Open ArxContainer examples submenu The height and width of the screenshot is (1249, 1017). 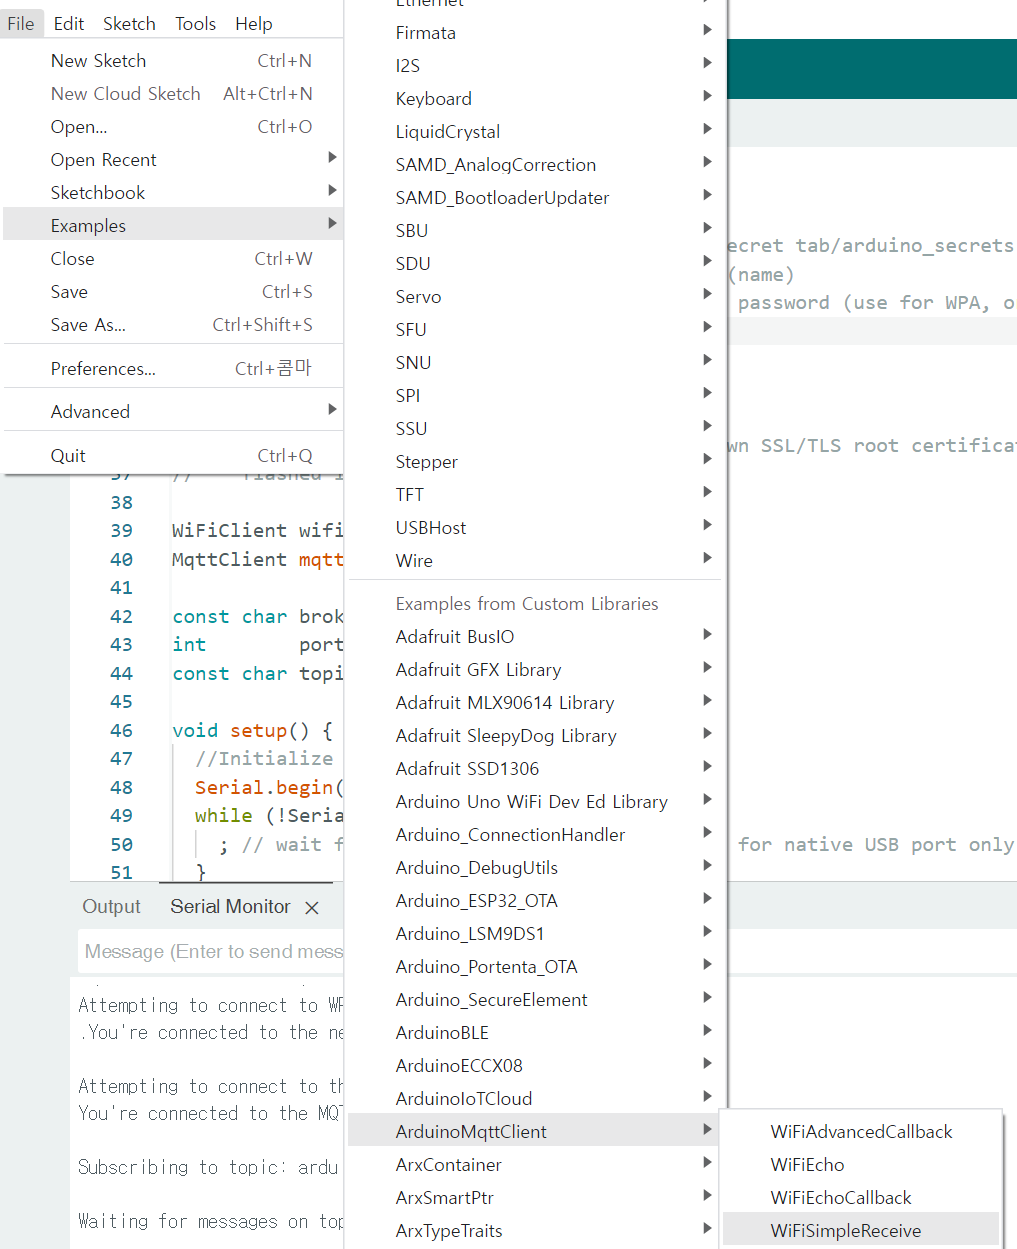coord(535,1165)
